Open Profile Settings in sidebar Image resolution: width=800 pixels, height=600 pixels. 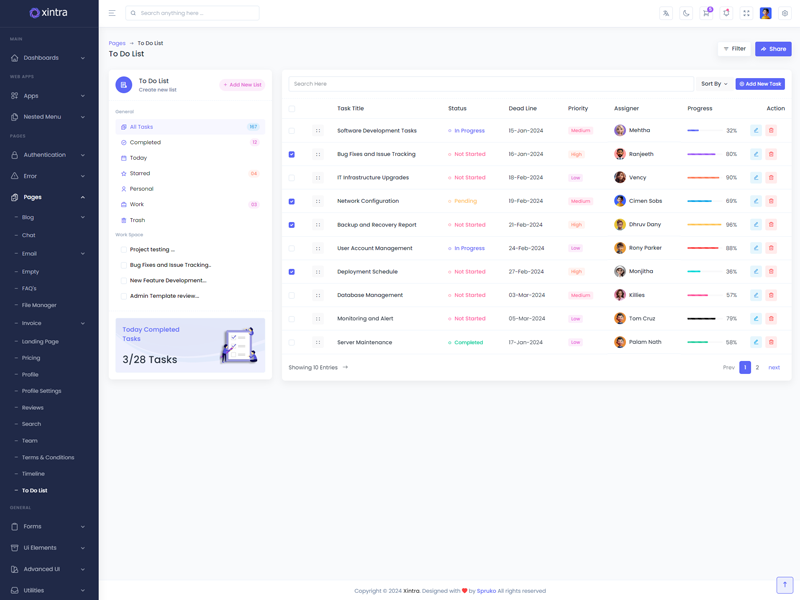click(x=41, y=391)
